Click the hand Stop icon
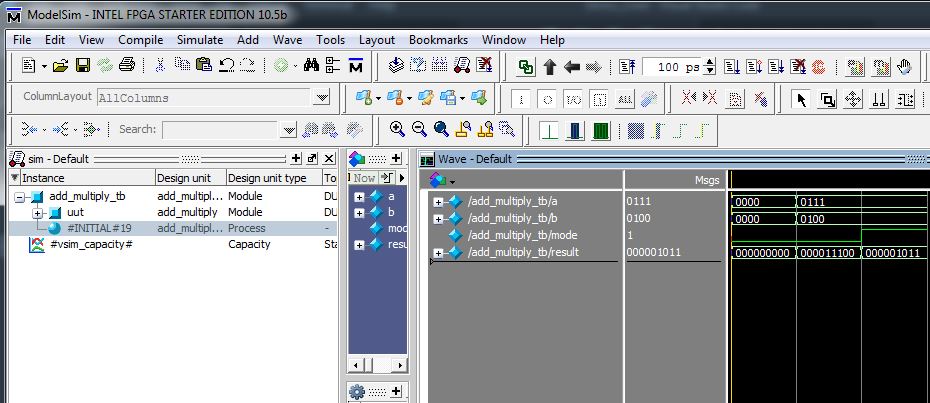Image resolution: width=930 pixels, height=403 pixels. pos(904,67)
